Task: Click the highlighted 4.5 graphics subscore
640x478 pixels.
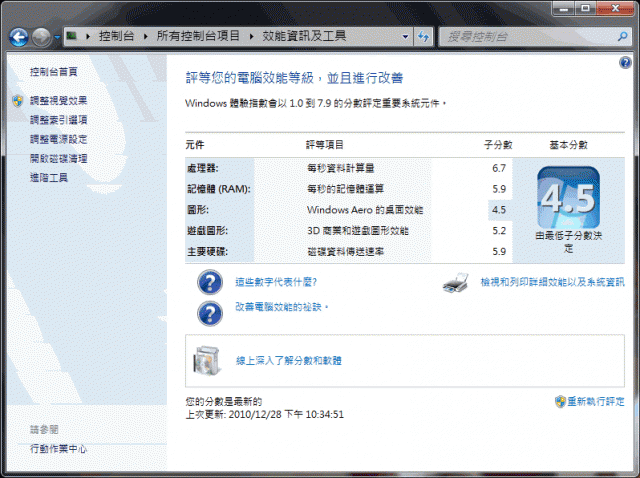Action: tap(499, 210)
